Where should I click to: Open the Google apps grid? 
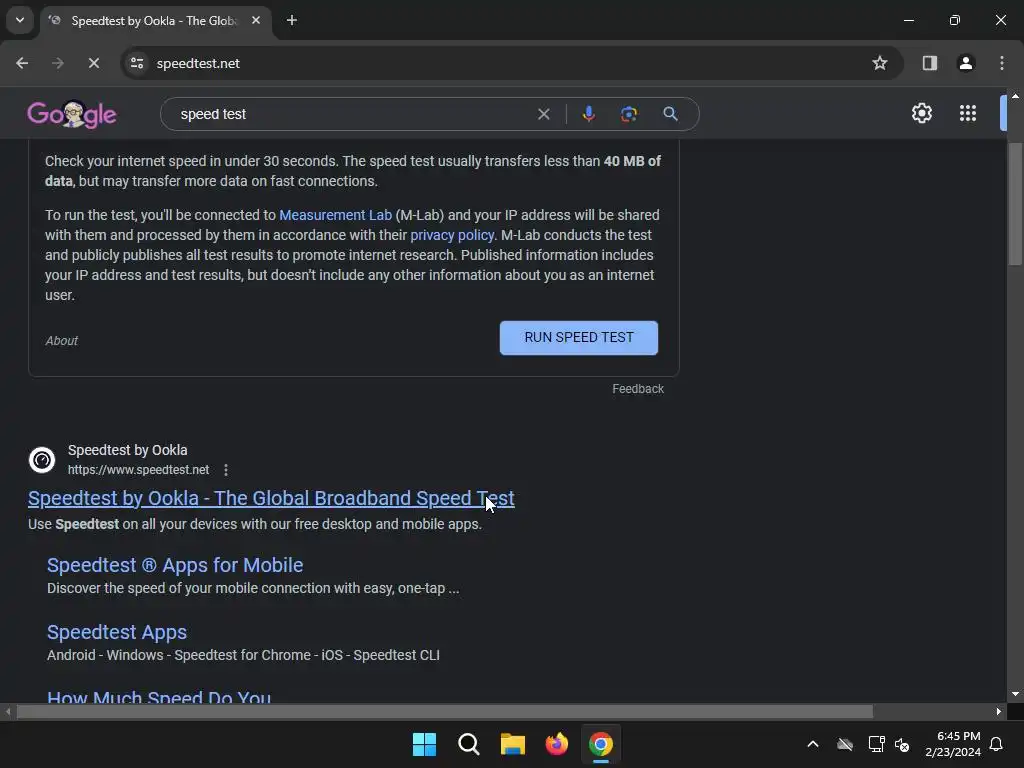tap(968, 114)
